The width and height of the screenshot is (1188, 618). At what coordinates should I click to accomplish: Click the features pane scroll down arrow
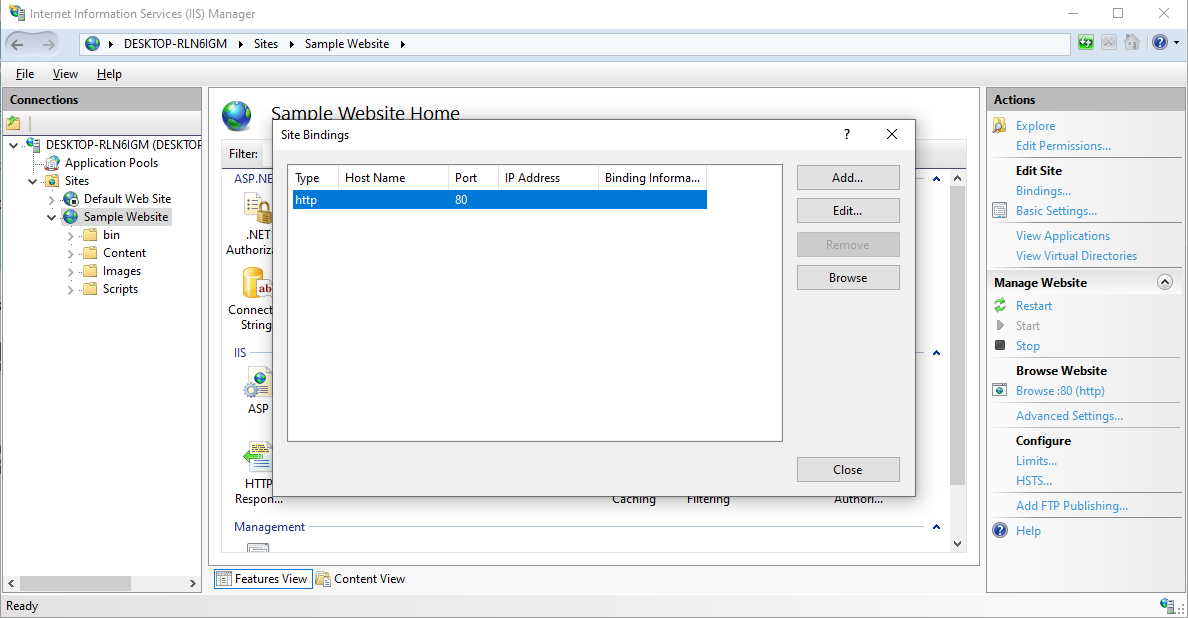pyautogui.click(x=958, y=544)
